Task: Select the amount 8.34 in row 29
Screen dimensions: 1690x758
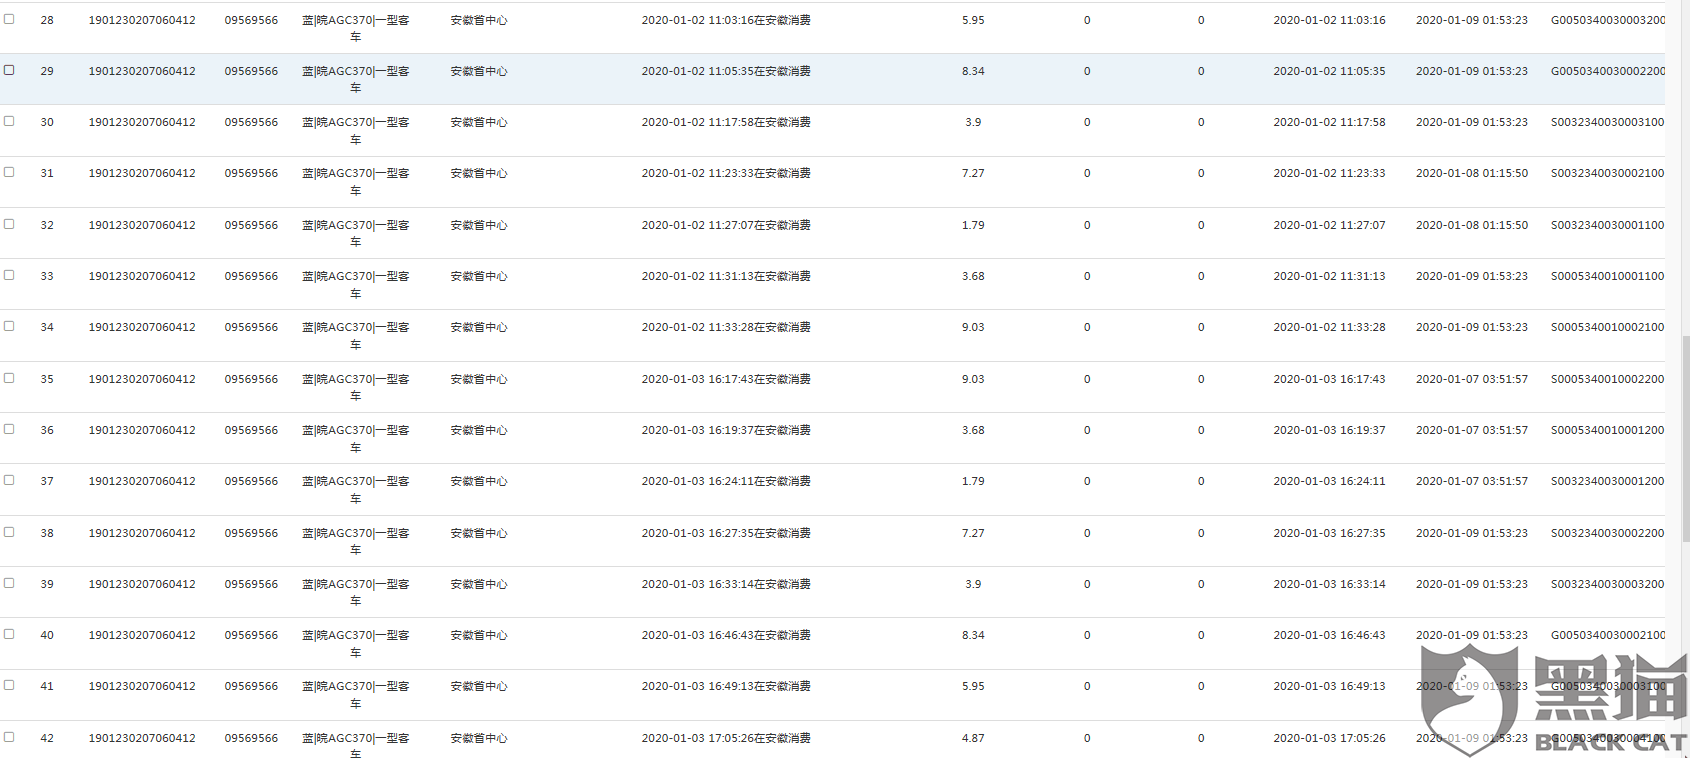Action: [973, 71]
